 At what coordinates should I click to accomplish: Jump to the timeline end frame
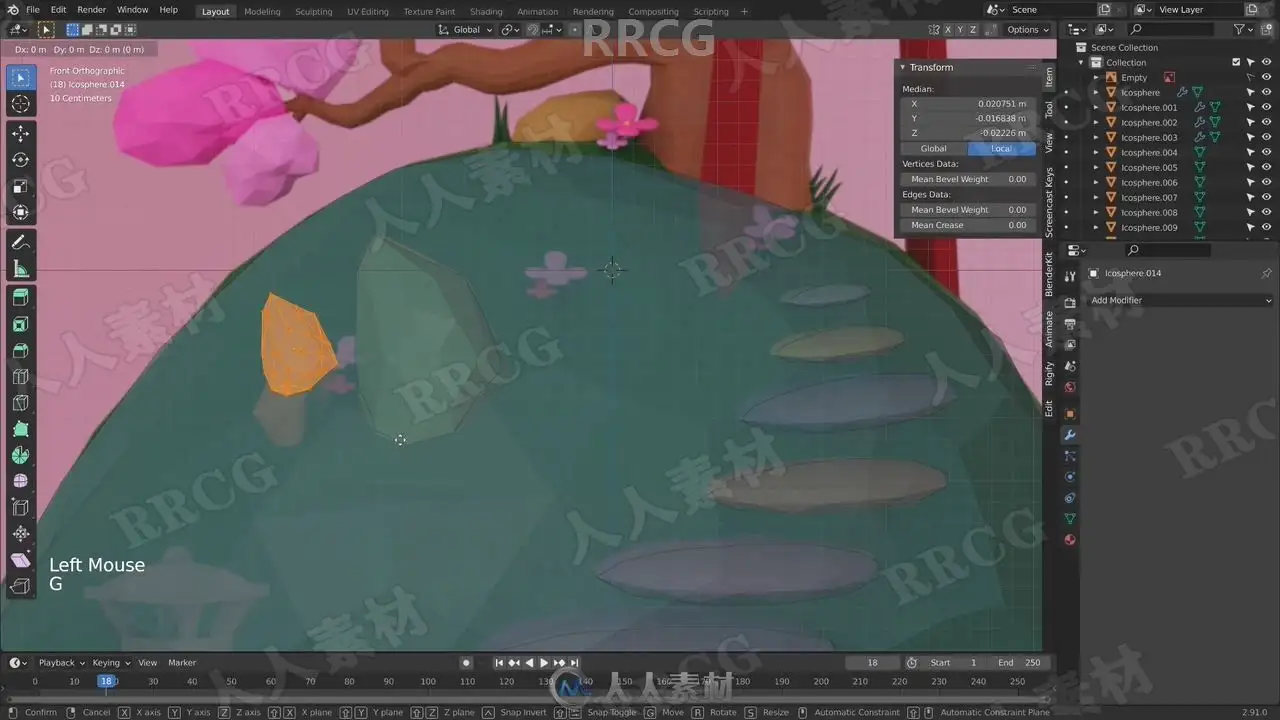coord(574,663)
